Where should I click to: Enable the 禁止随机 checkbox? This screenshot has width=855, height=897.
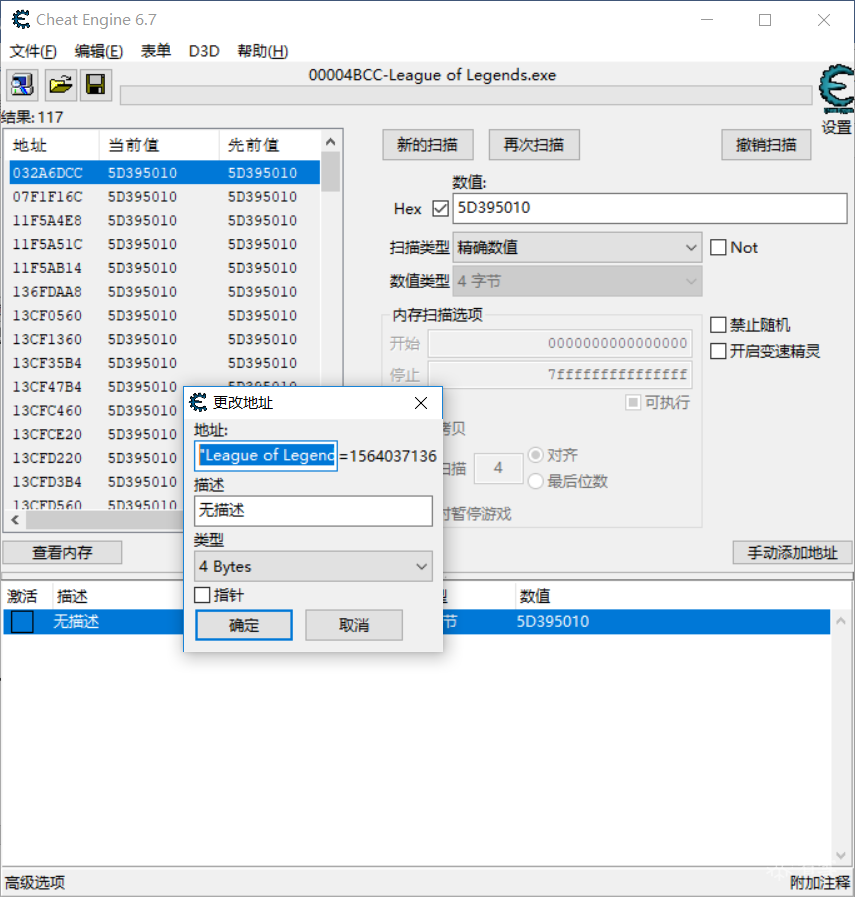point(718,325)
